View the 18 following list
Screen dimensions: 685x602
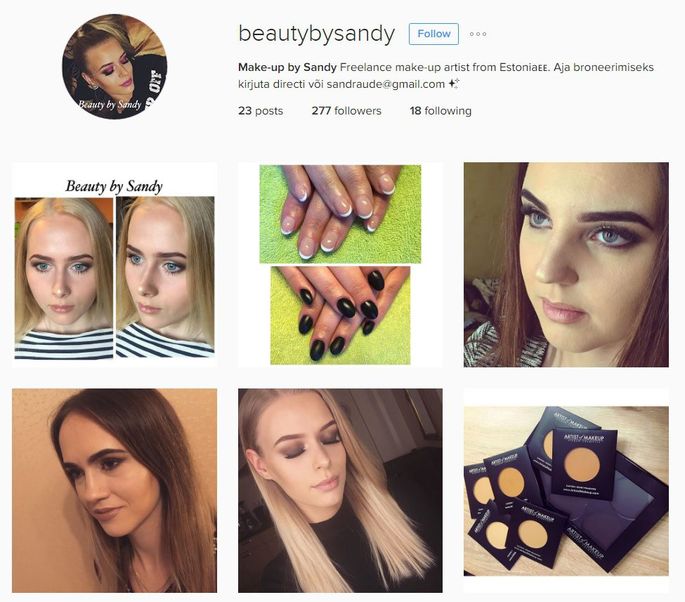pos(440,111)
